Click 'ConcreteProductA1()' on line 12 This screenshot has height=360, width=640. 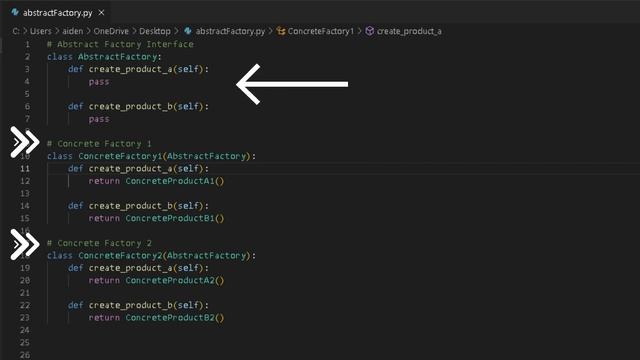[175, 181]
